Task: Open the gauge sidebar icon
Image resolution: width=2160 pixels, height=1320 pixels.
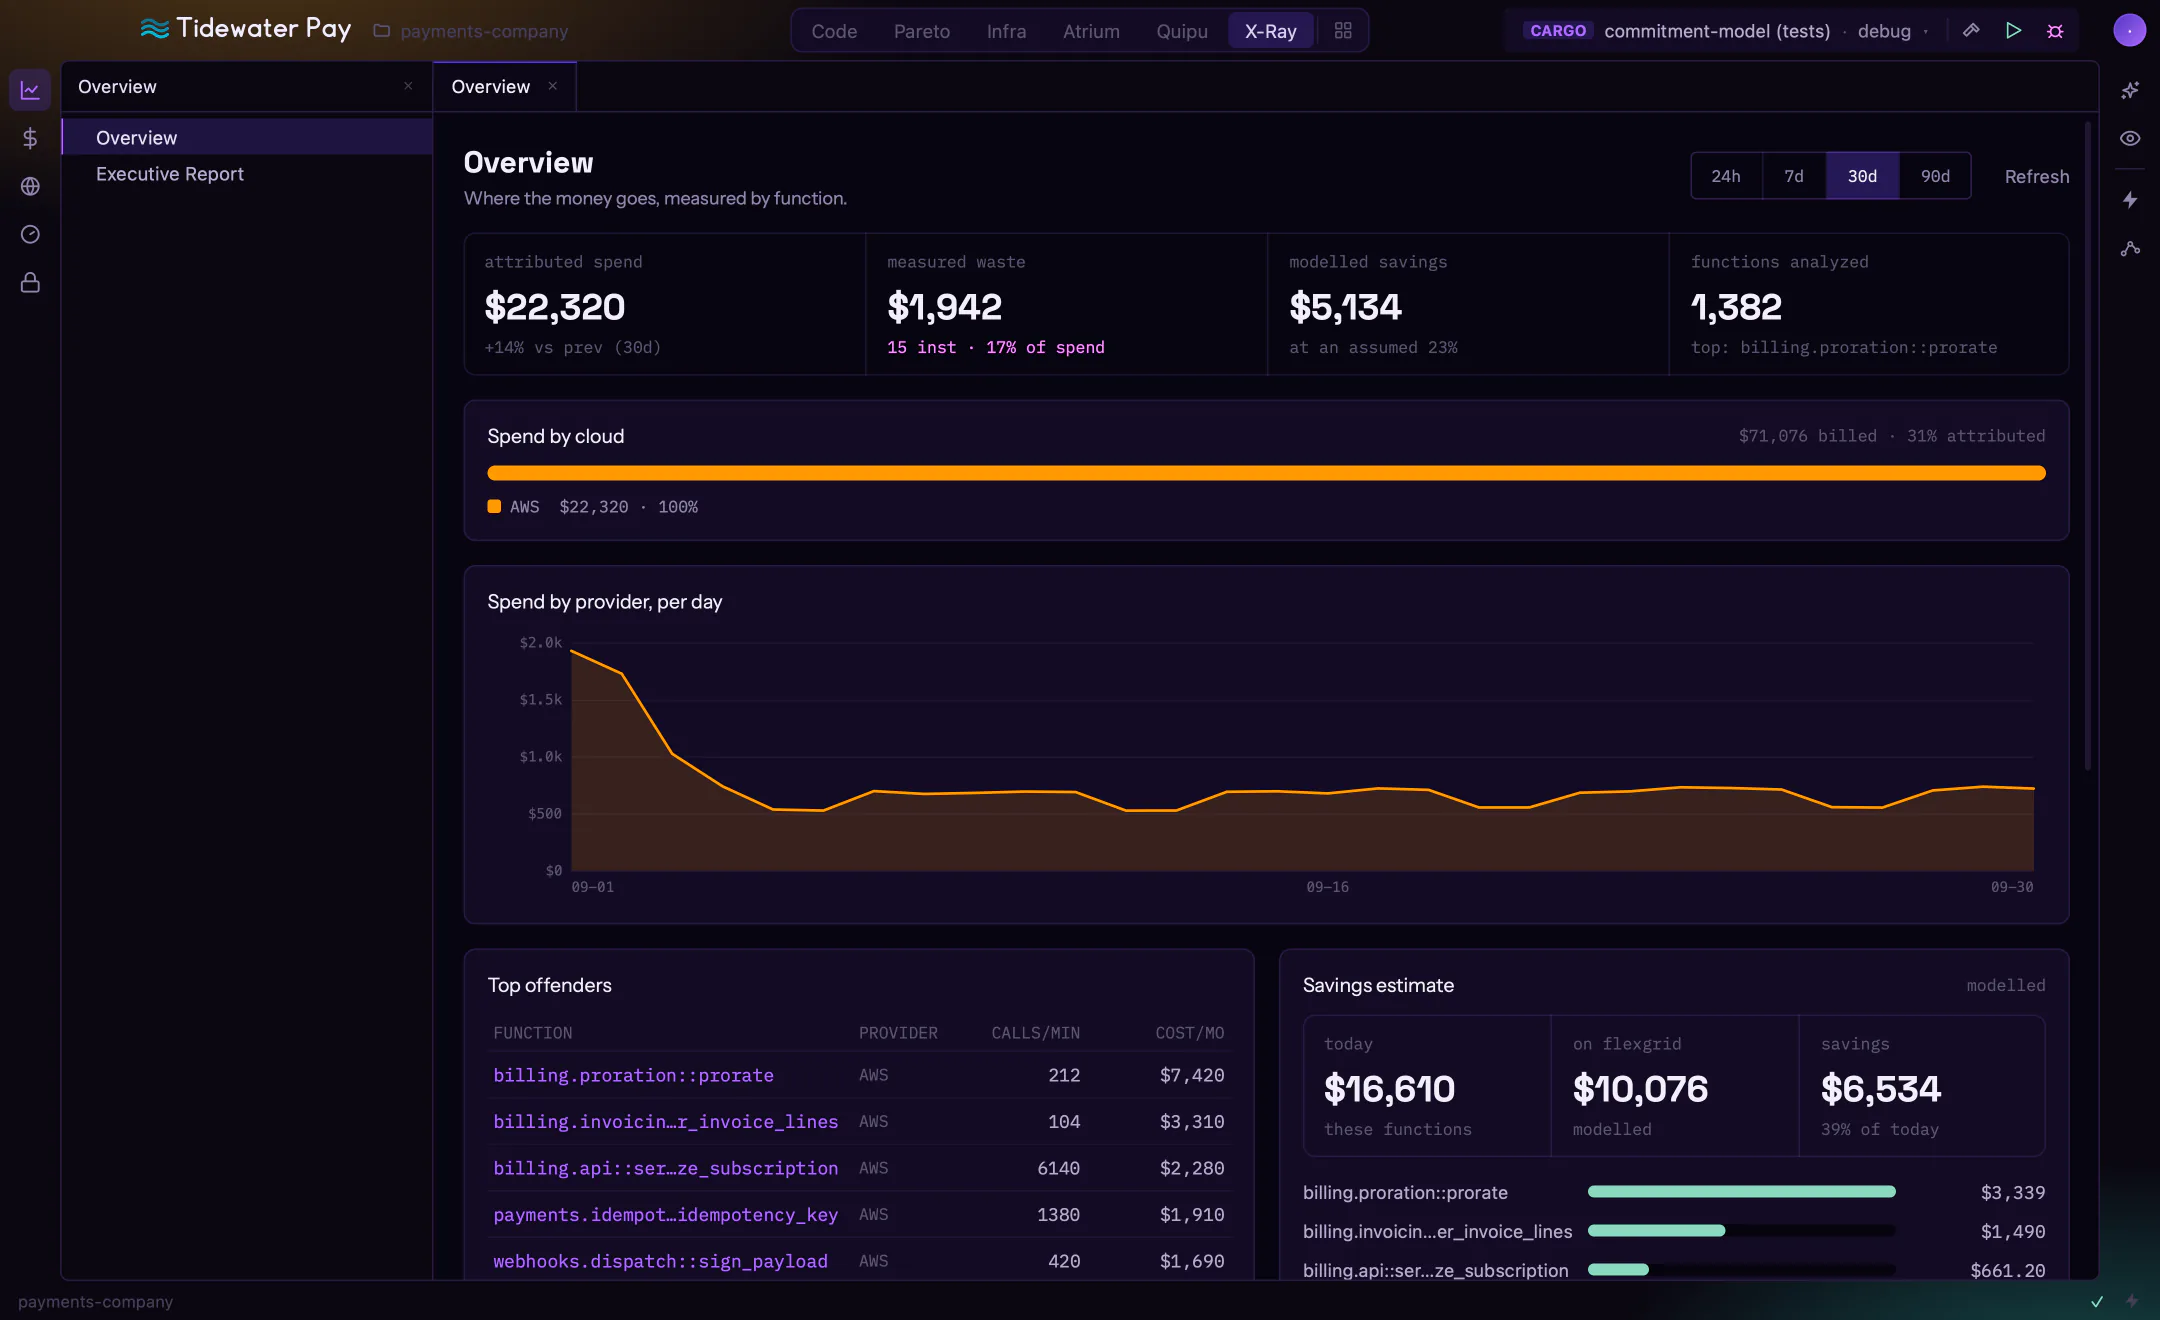Action: 30,234
